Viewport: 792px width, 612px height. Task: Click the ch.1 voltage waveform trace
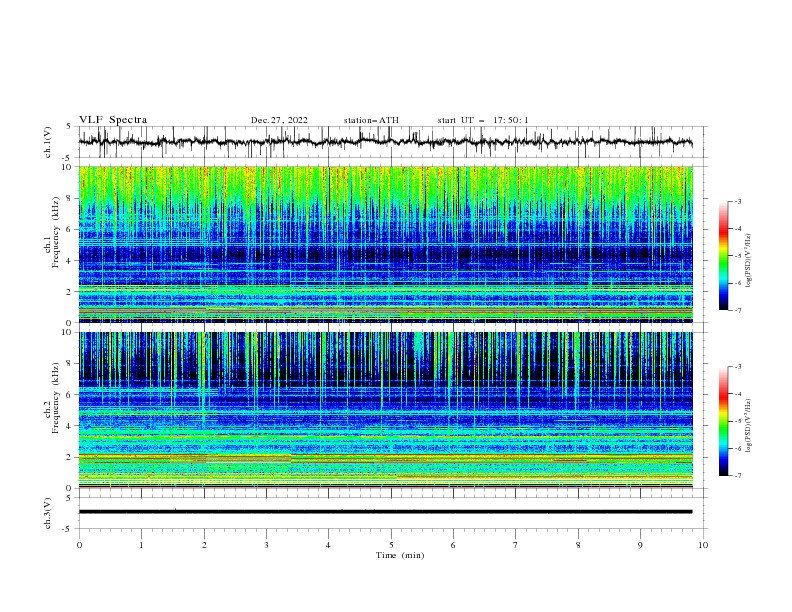click(x=385, y=142)
